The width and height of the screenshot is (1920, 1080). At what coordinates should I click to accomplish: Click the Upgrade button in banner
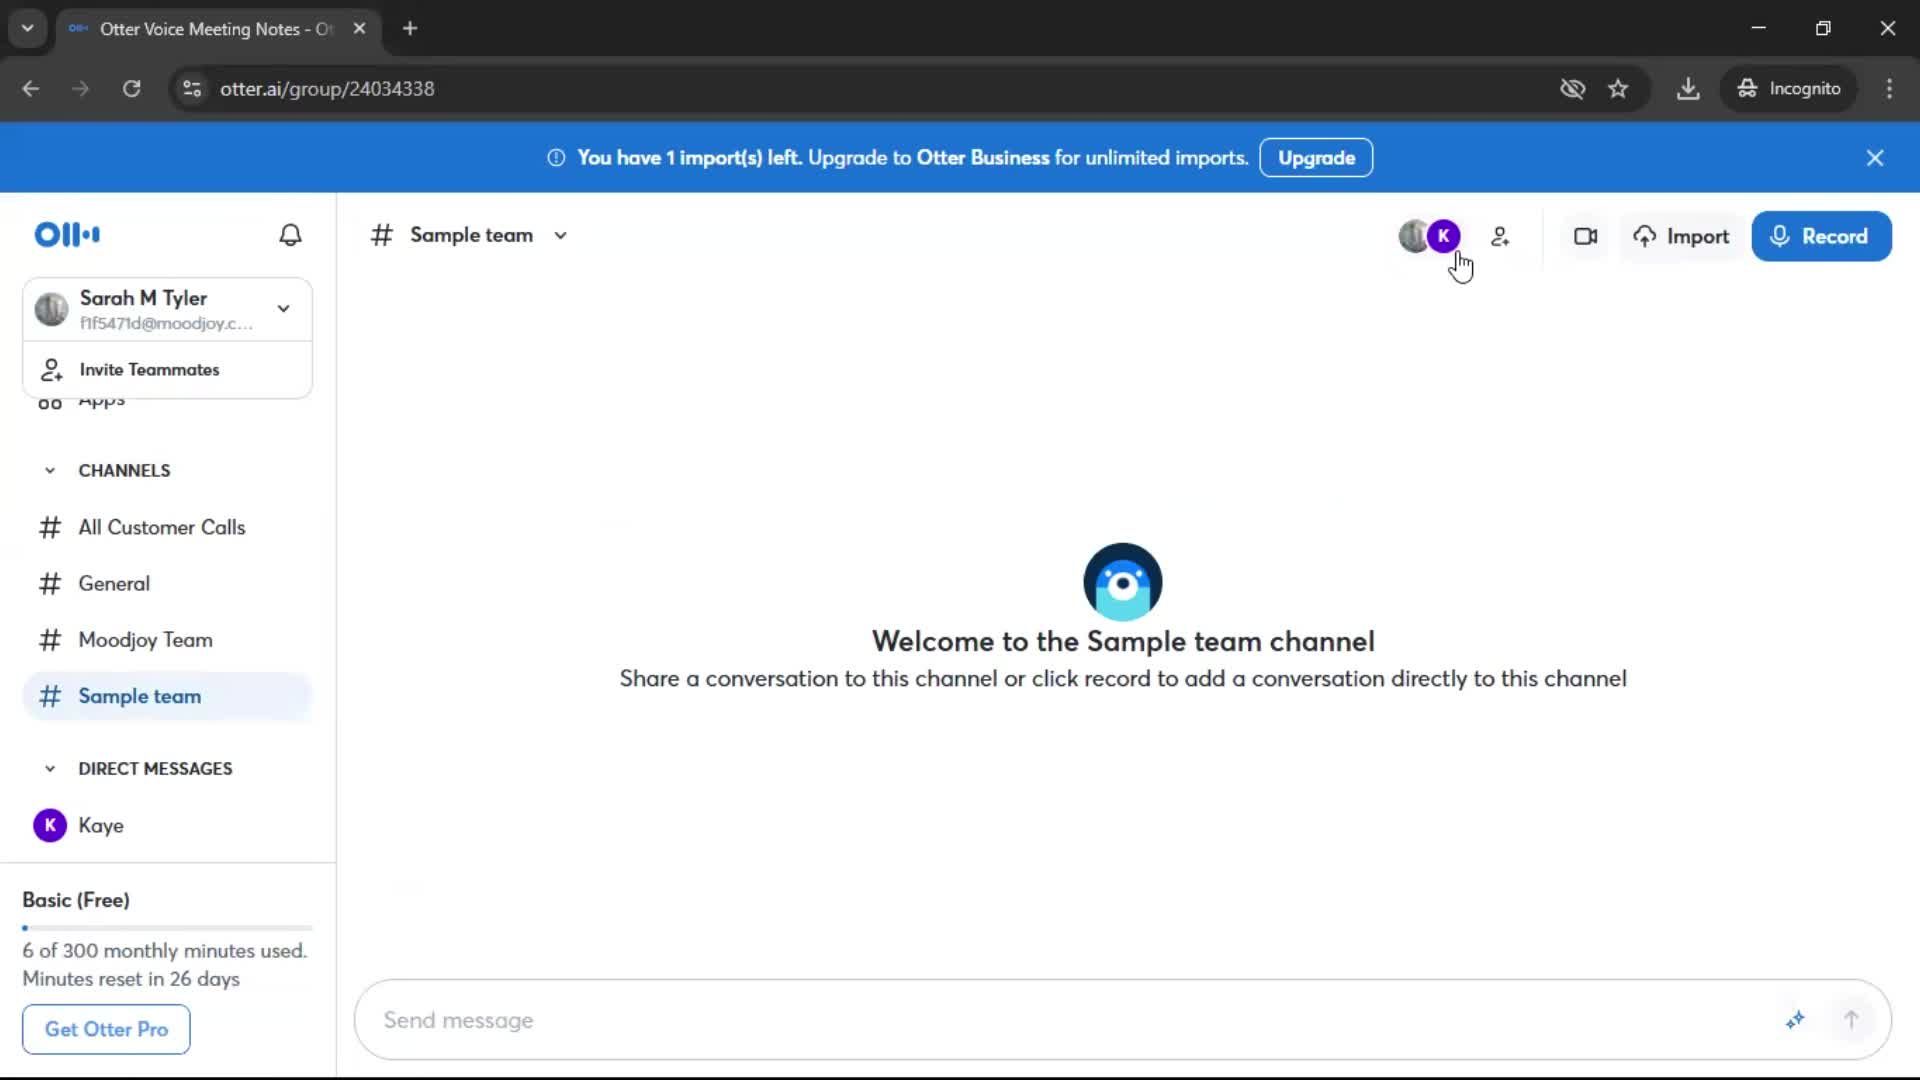(1316, 158)
